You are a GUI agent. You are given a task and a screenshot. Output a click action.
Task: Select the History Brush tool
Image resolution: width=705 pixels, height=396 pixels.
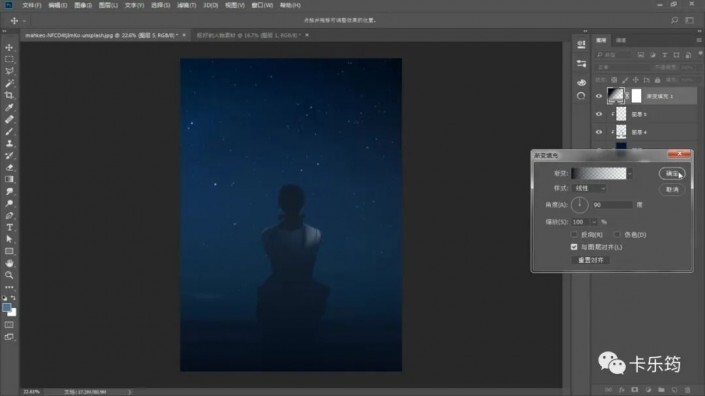coord(9,156)
